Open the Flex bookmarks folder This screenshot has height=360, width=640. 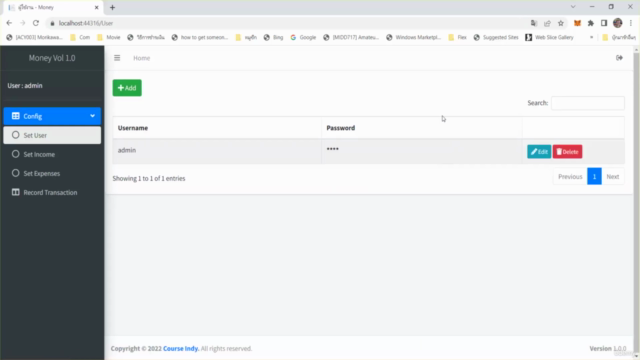(x=458, y=37)
